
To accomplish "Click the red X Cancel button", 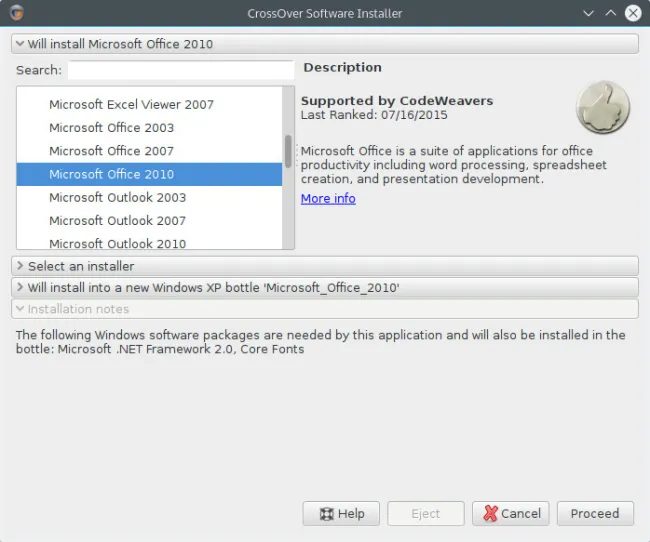I will pyautogui.click(x=511, y=513).
